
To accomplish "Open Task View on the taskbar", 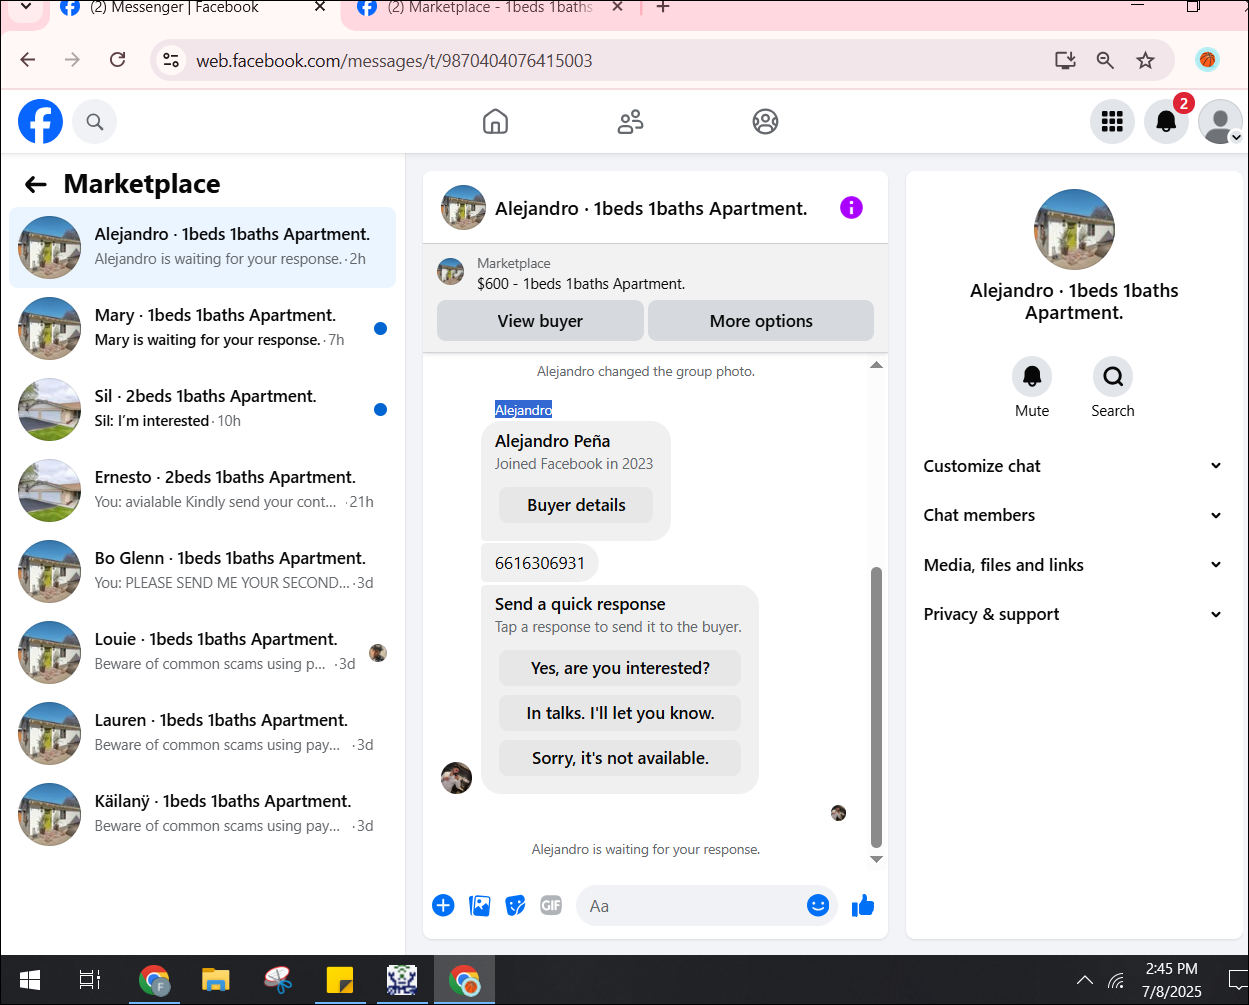I will point(90,981).
